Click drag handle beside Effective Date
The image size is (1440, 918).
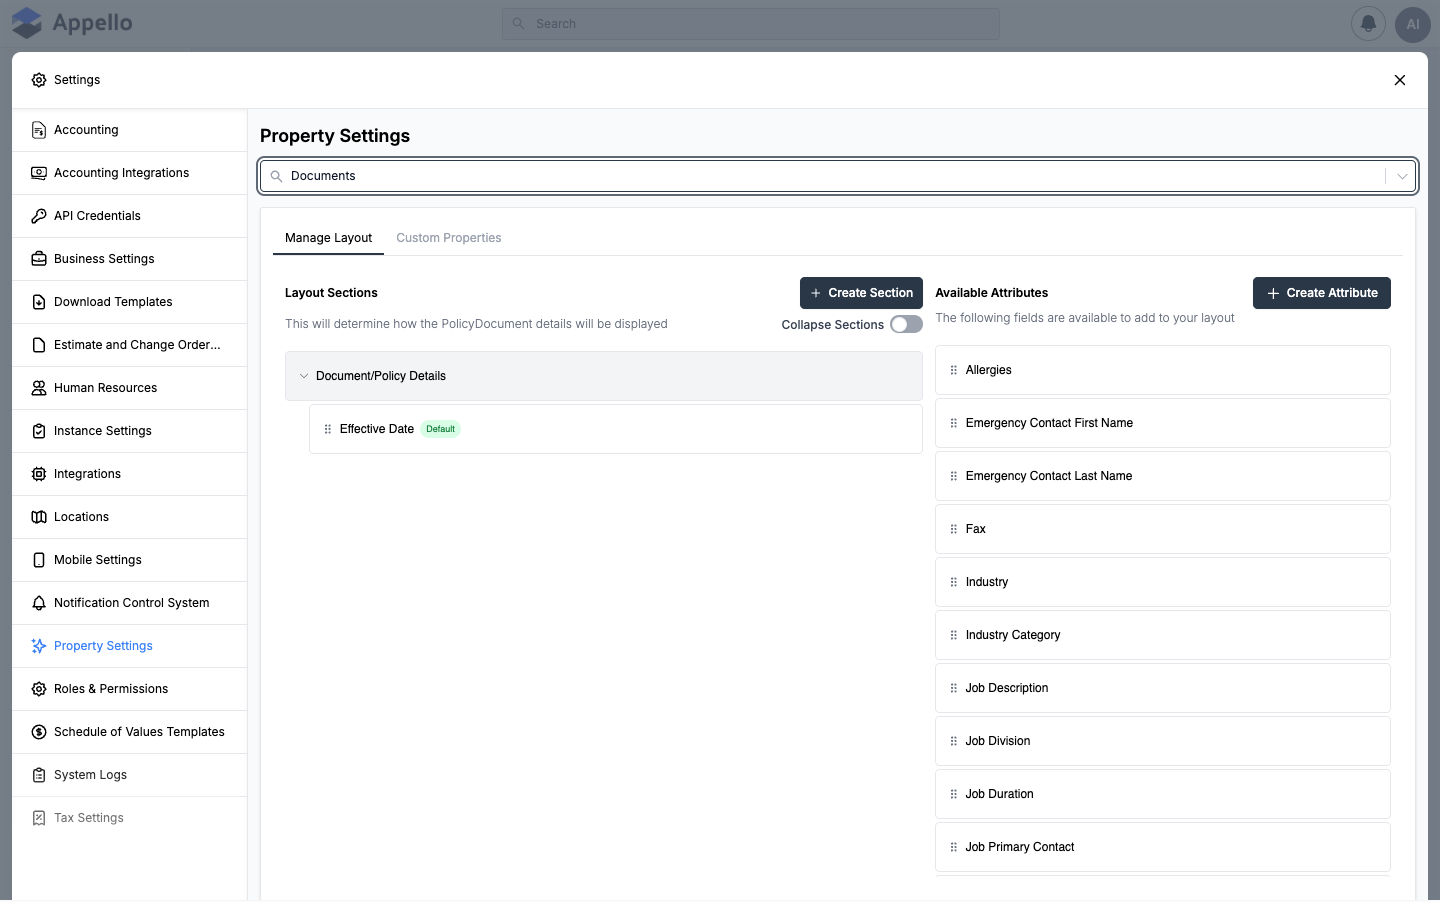click(328, 429)
